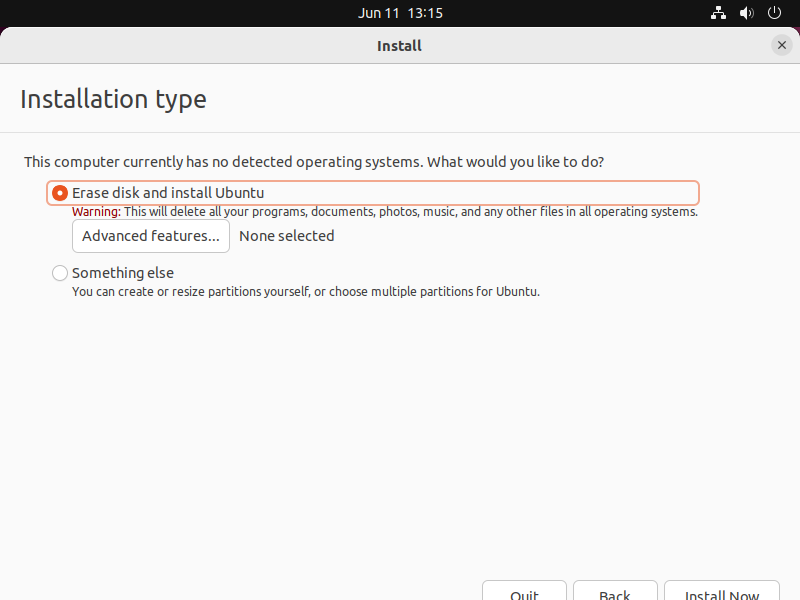Open the power menu icon
Screen dimensions: 800x600
click(774, 13)
